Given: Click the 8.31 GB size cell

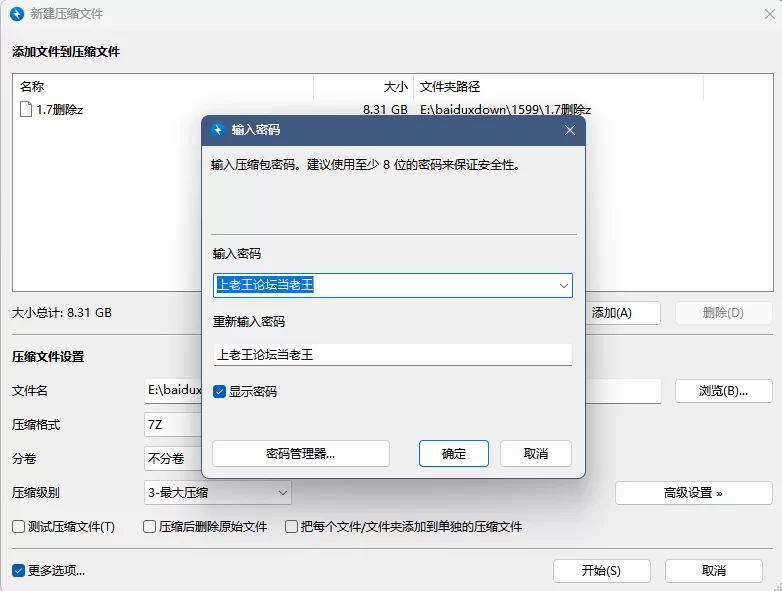Looking at the screenshot, I should point(385,110).
